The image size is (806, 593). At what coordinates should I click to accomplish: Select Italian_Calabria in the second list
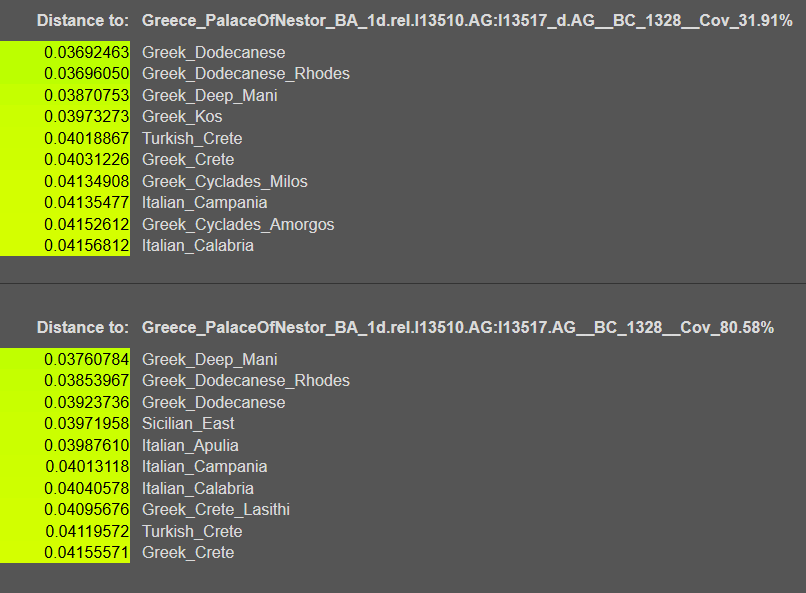pyautogui.click(x=198, y=489)
